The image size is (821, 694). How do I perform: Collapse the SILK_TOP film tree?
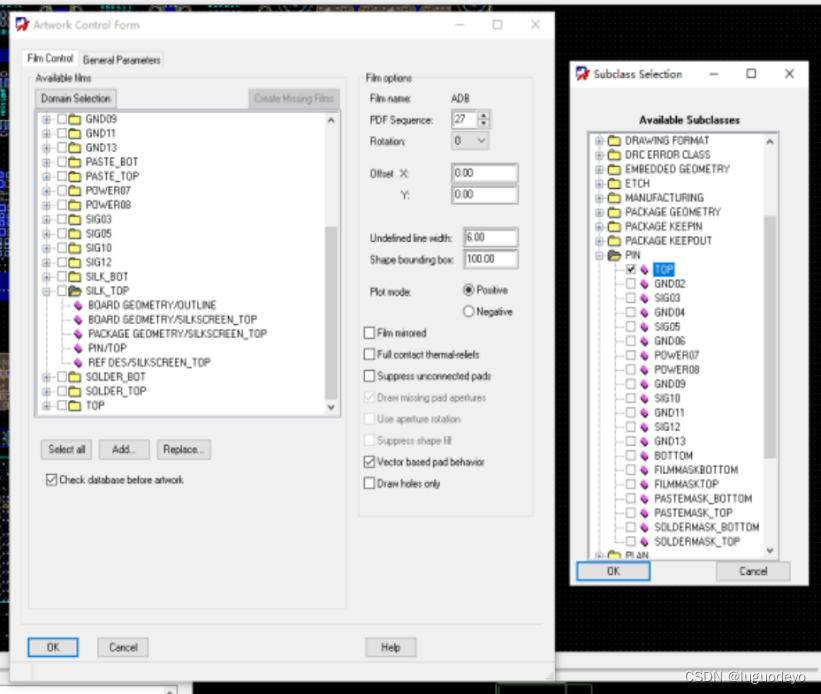(x=47, y=290)
